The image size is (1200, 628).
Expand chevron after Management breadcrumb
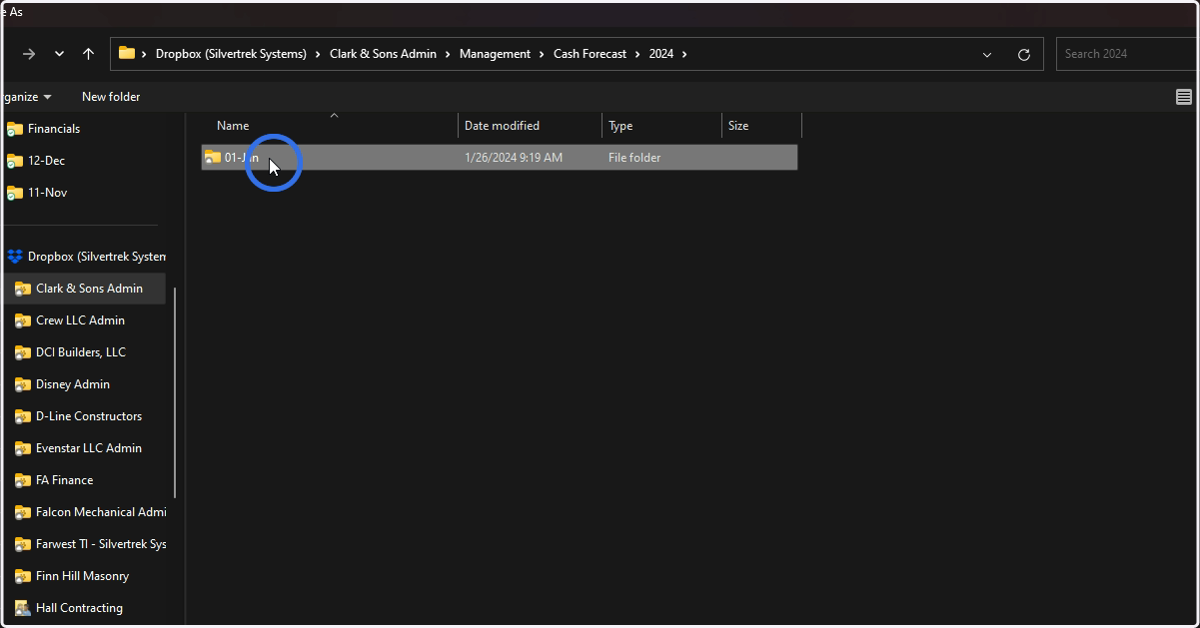(x=542, y=54)
